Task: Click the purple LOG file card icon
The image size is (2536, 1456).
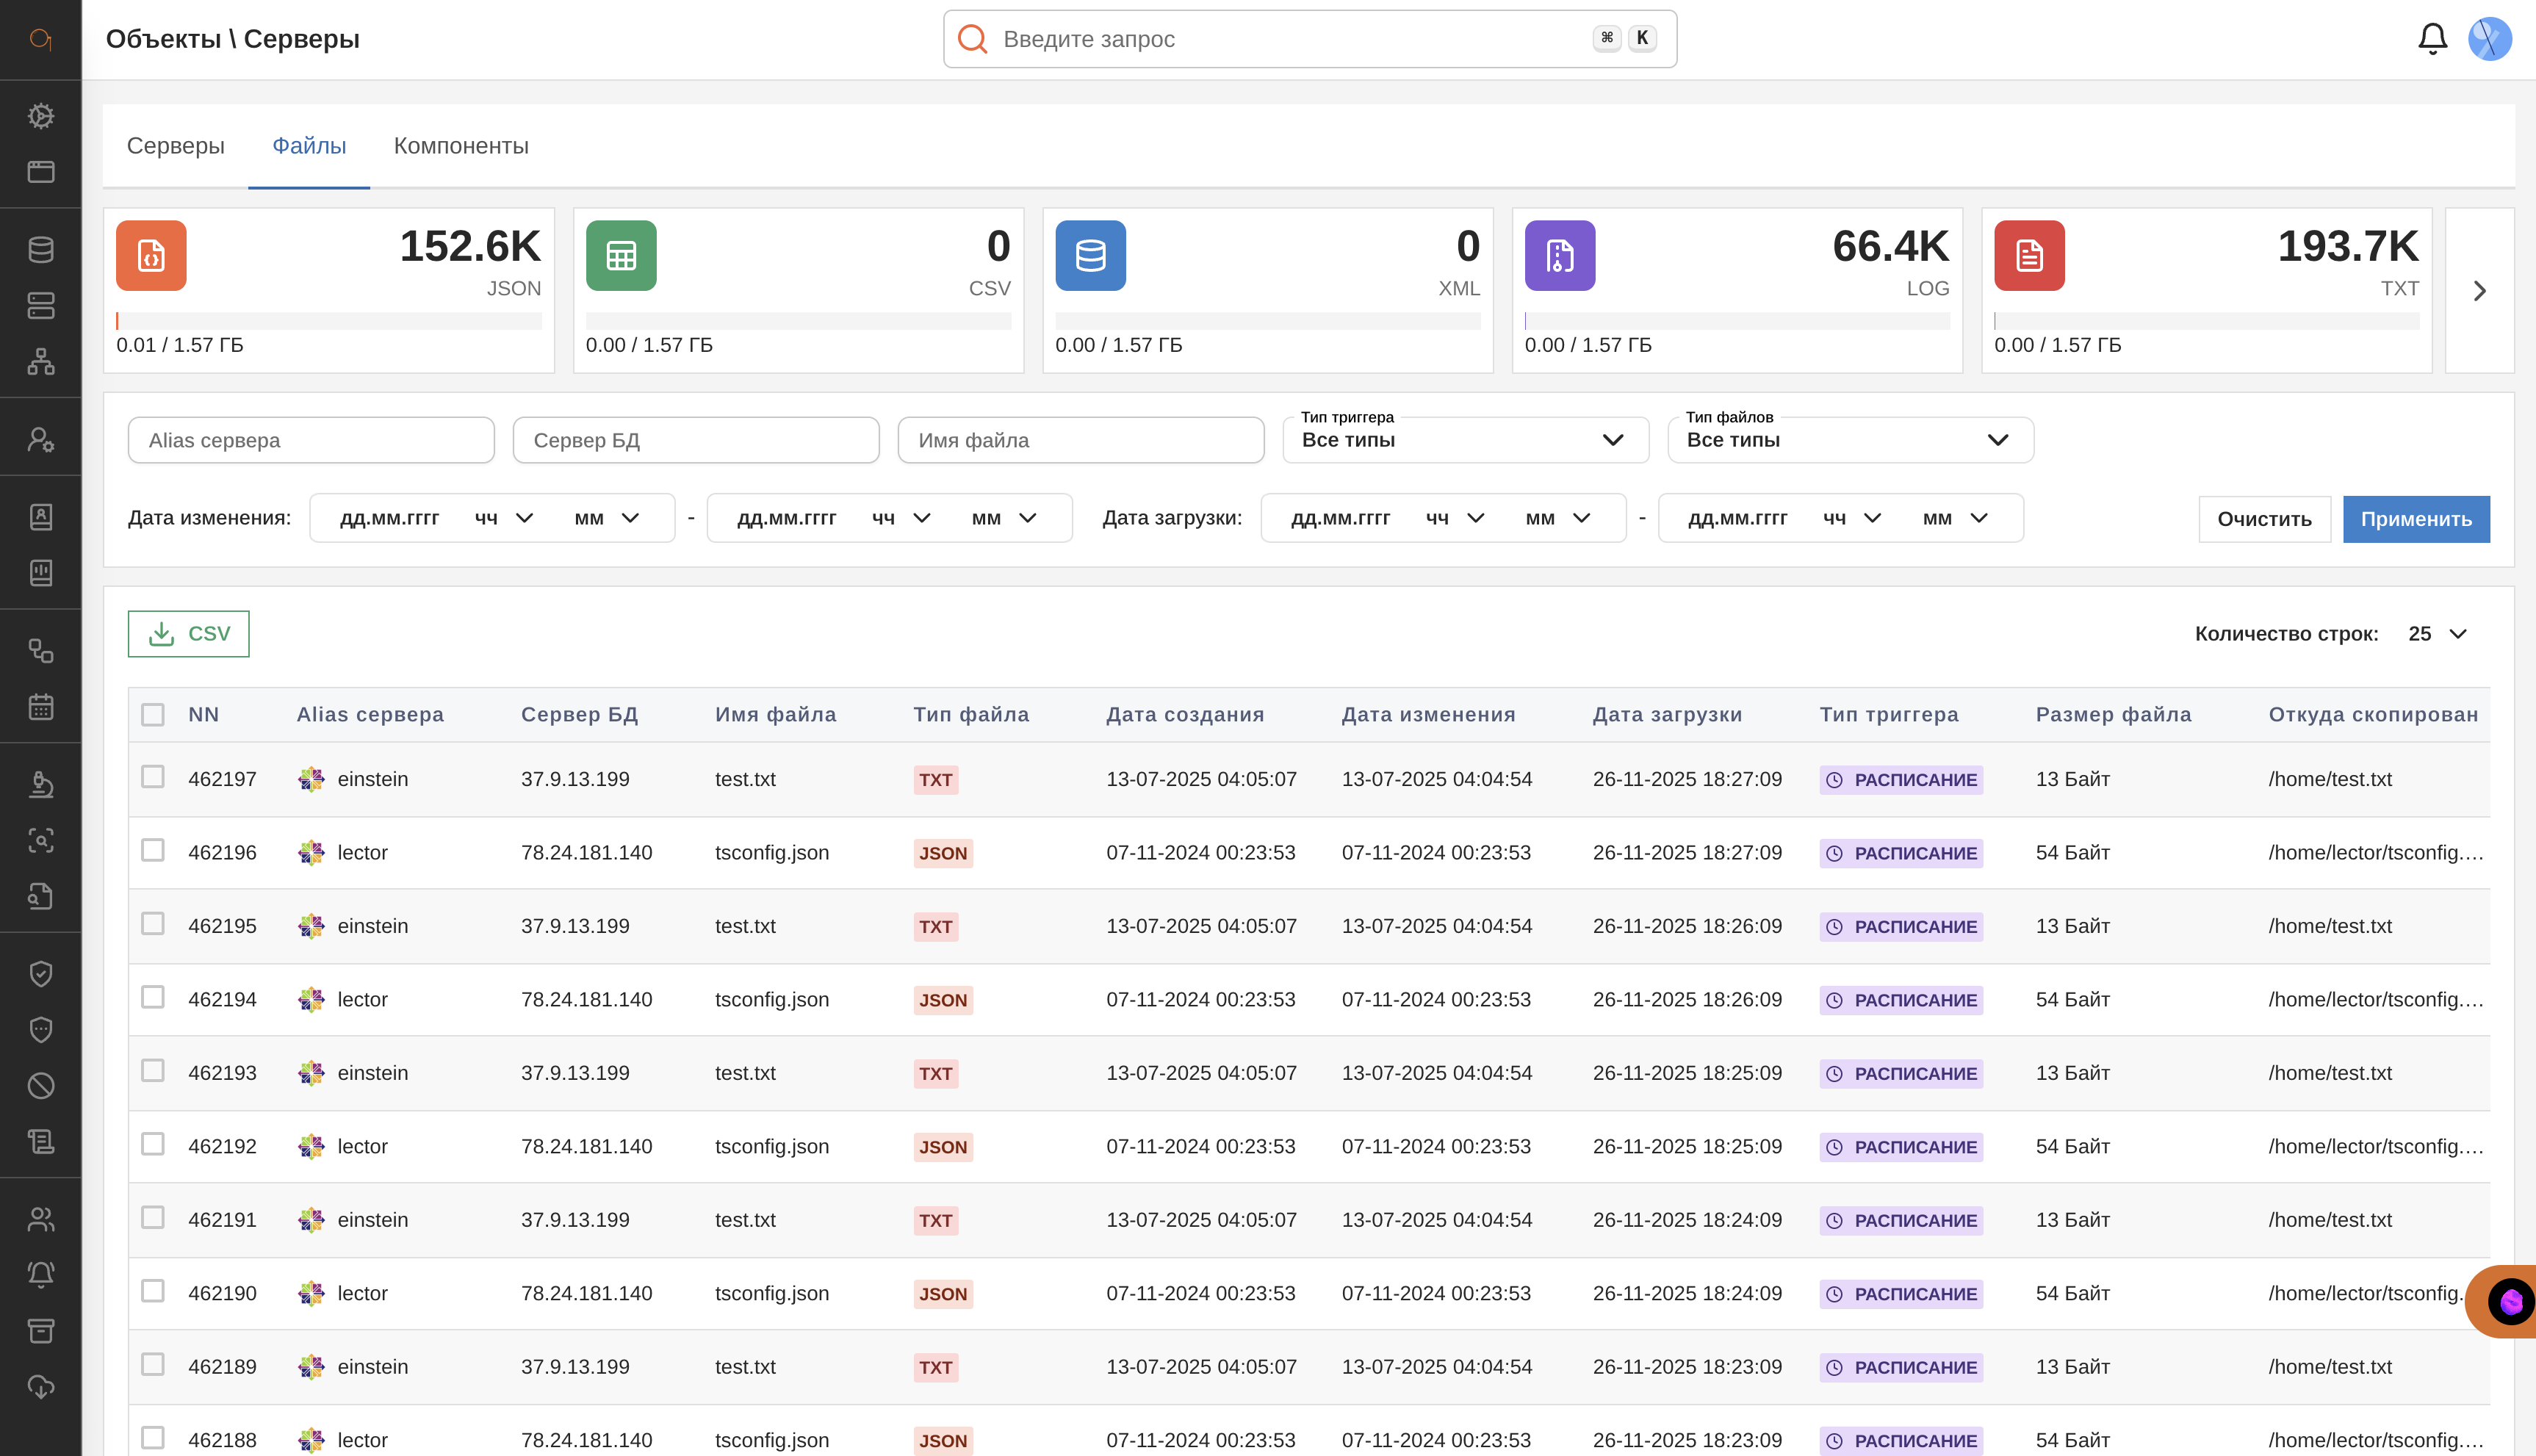Action: (x=1559, y=256)
